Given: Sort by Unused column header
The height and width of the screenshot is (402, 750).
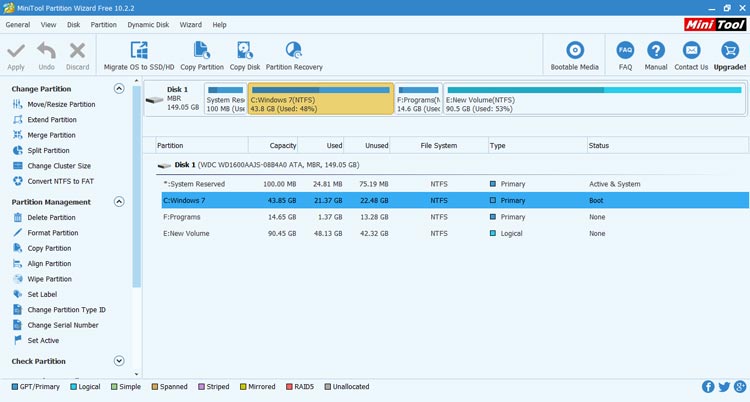Looking at the screenshot, I should (367, 145).
